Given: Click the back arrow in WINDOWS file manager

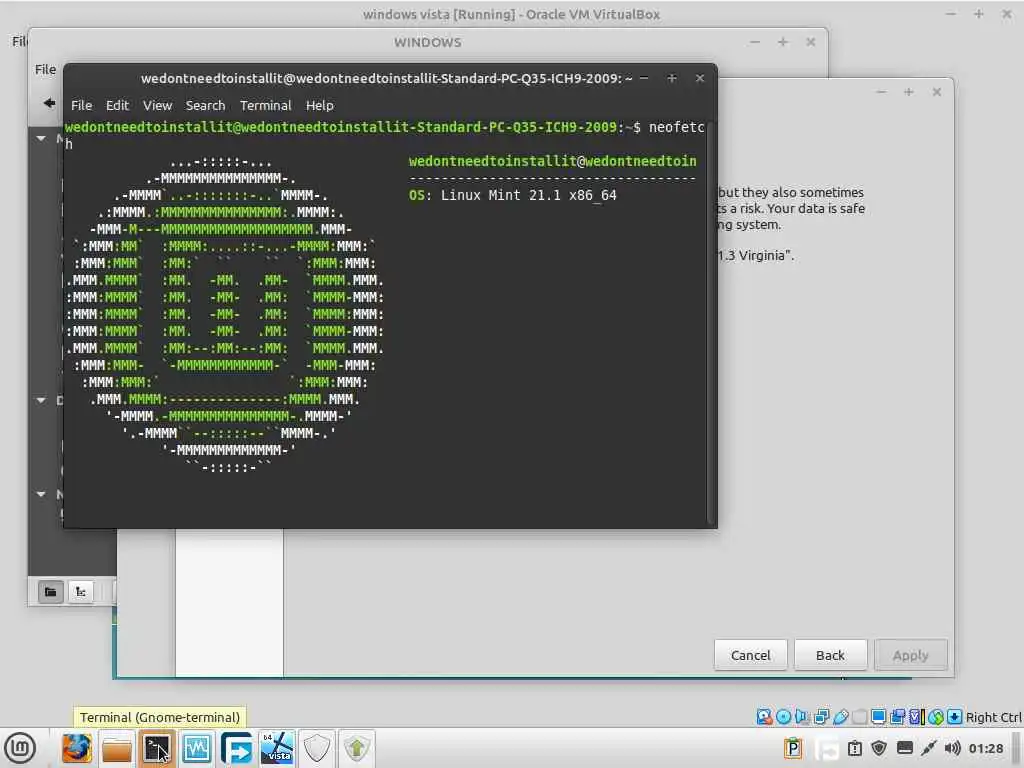Looking at the screenshot, I should pyautogui.click(x=49, y=103).
